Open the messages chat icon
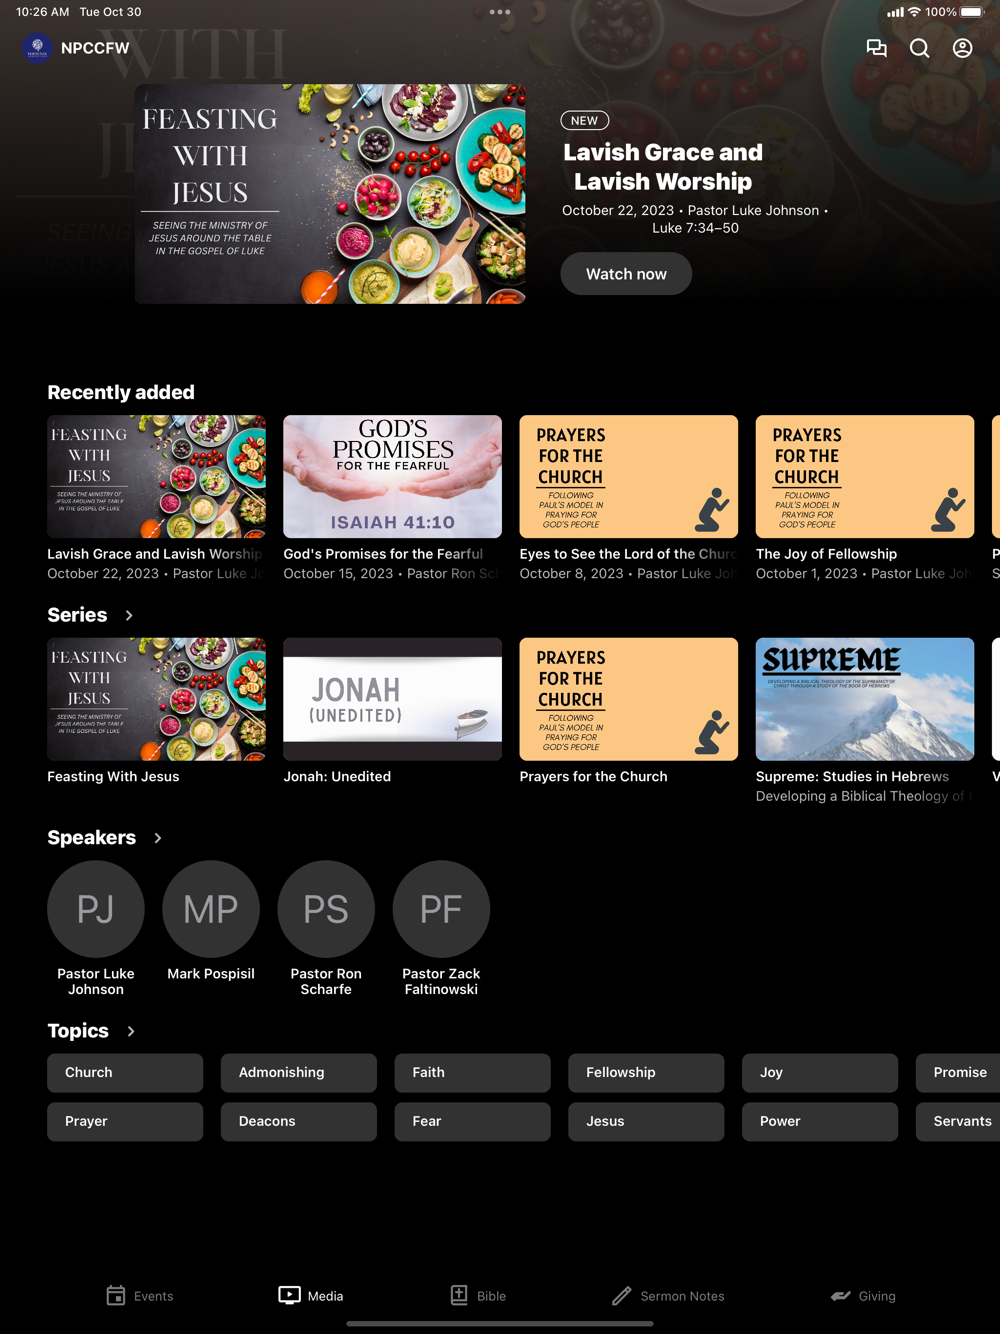1000x1334 pixels. click(x=876, y=48)
